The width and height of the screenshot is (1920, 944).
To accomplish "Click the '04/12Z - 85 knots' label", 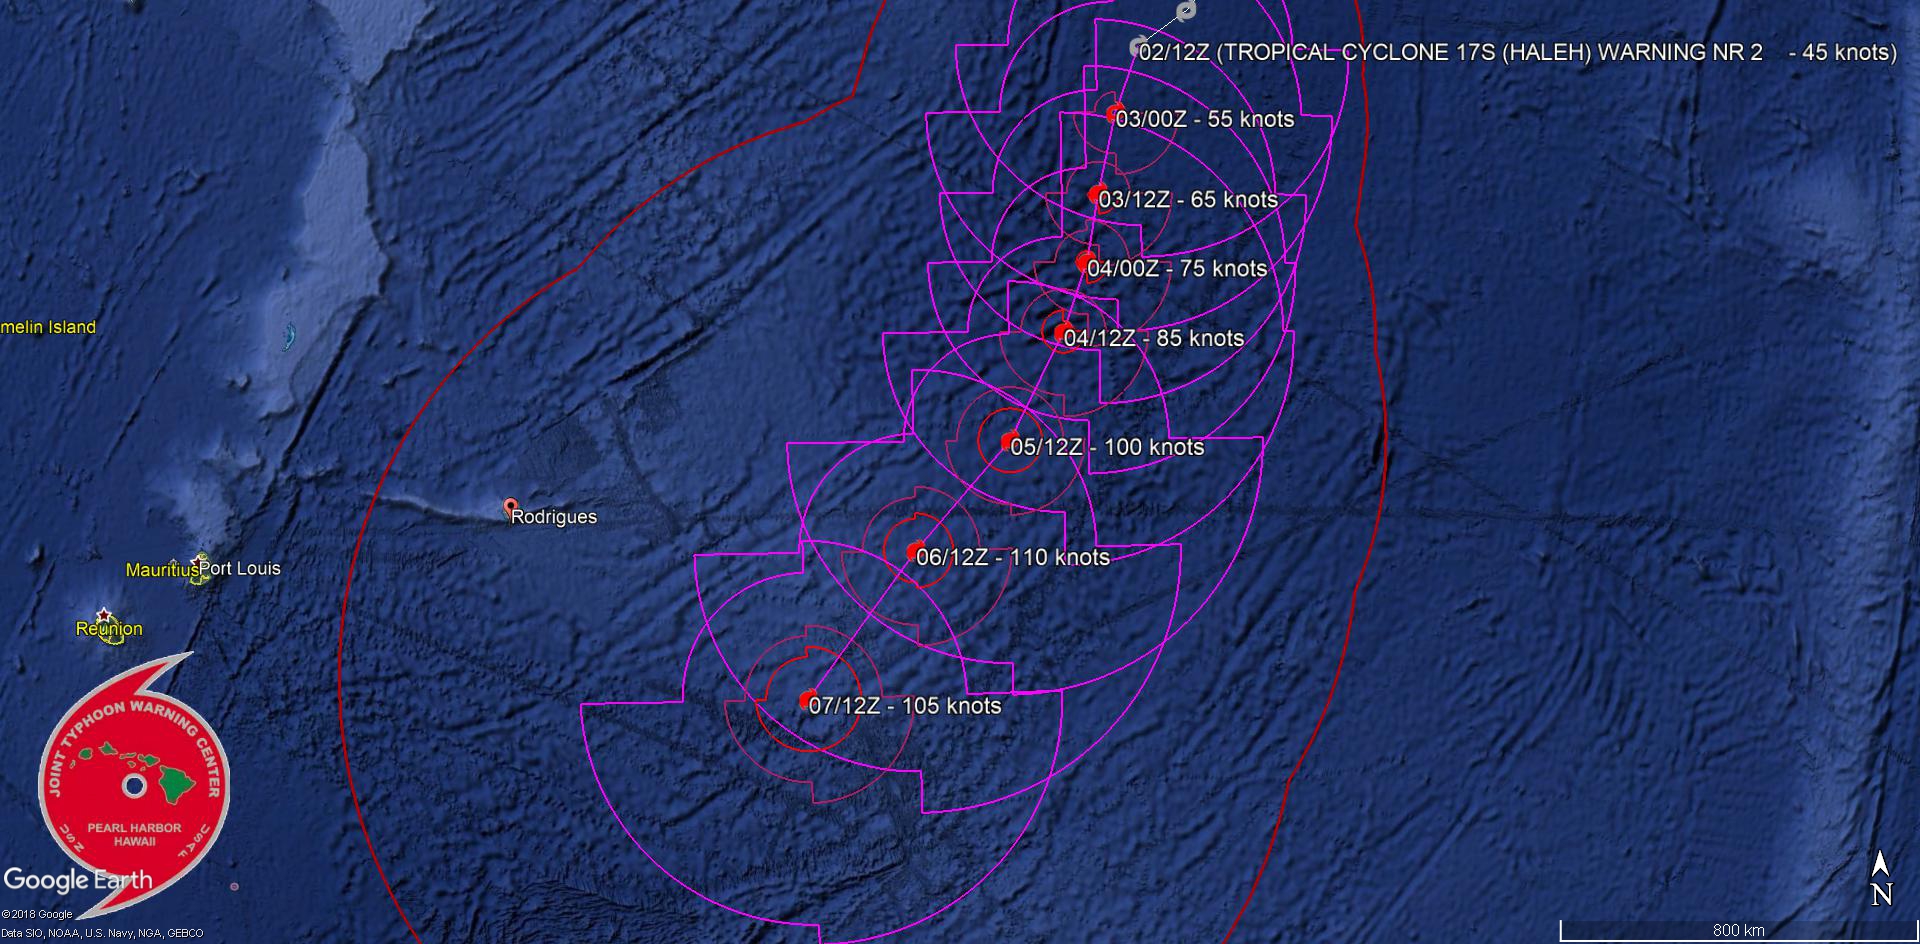I will (1154, 338).
